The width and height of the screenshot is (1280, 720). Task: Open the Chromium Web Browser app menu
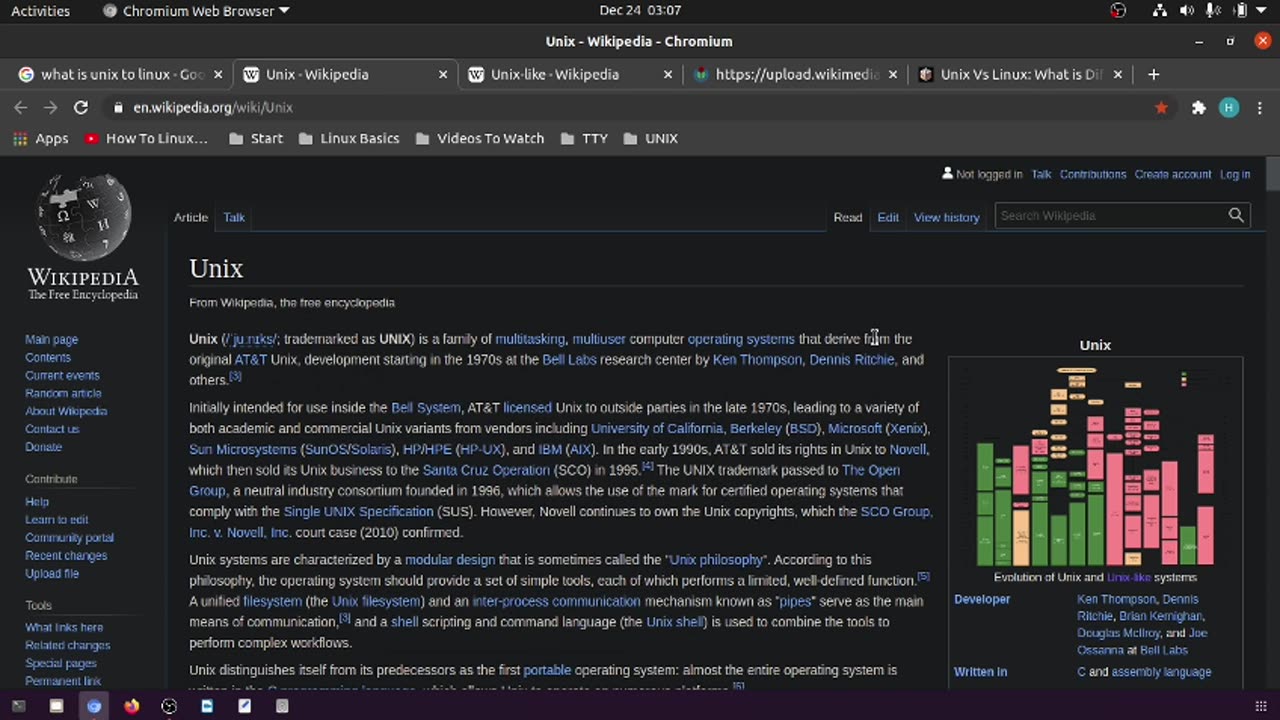pos(196,11)
